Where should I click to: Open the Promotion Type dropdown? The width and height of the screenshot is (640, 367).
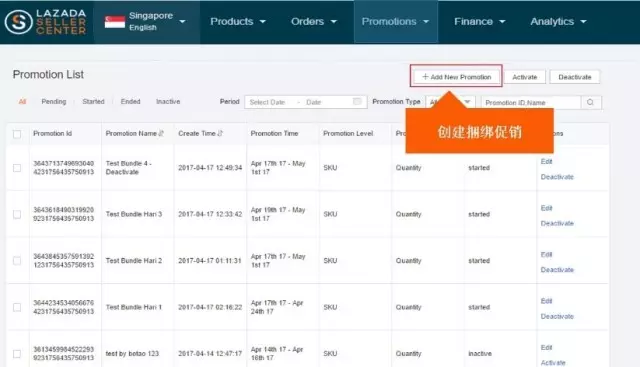450,102
